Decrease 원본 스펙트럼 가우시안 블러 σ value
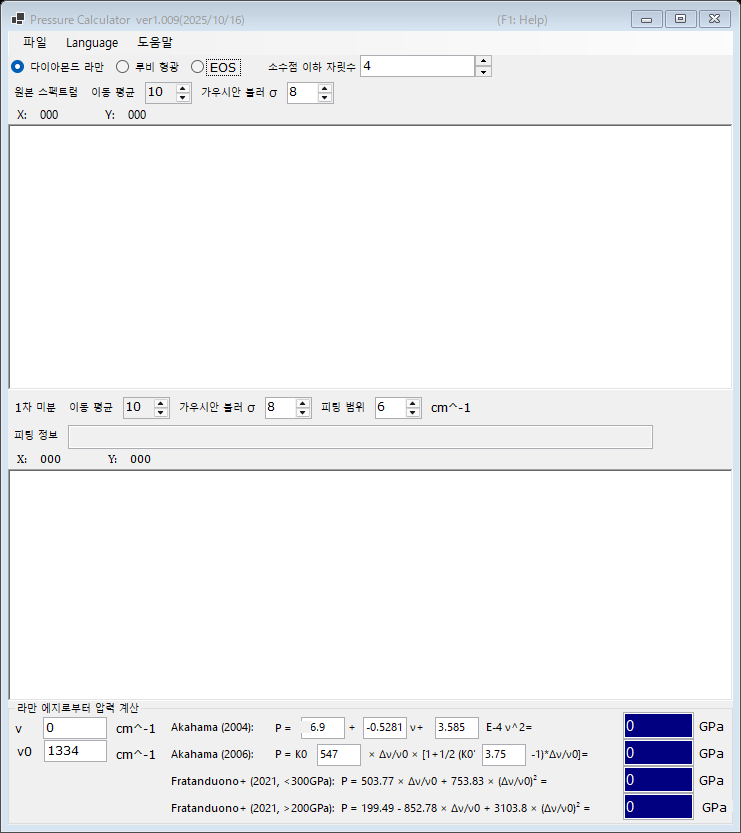Viewport: 741px width, 833px height. (x=325, y=97)
